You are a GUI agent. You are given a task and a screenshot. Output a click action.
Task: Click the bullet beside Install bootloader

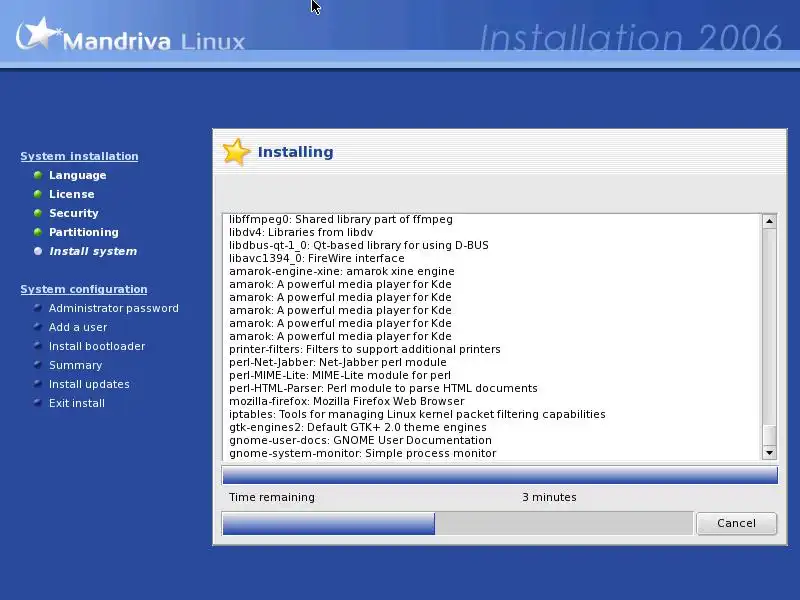point(38,345)
